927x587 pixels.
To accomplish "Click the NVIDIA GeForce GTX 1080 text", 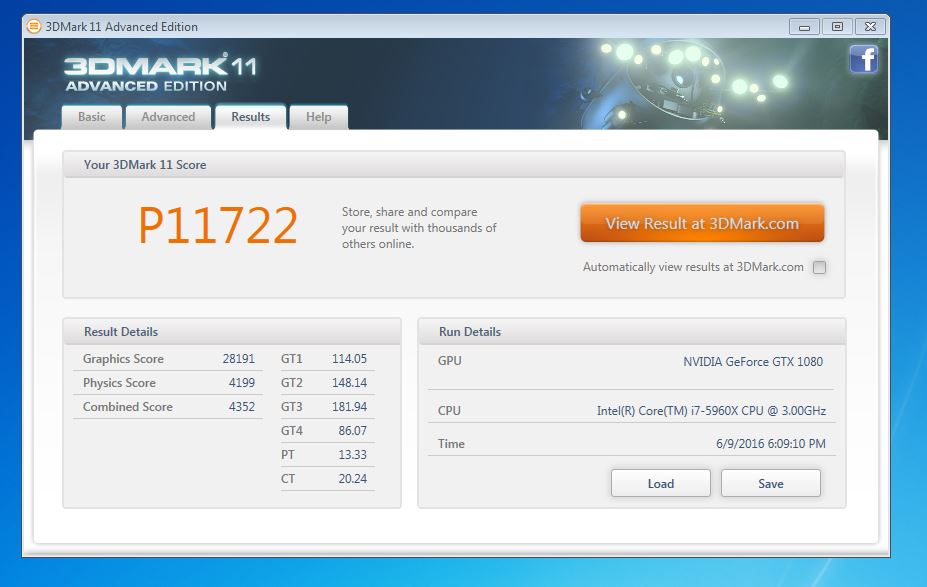I will tap(753, 362).
